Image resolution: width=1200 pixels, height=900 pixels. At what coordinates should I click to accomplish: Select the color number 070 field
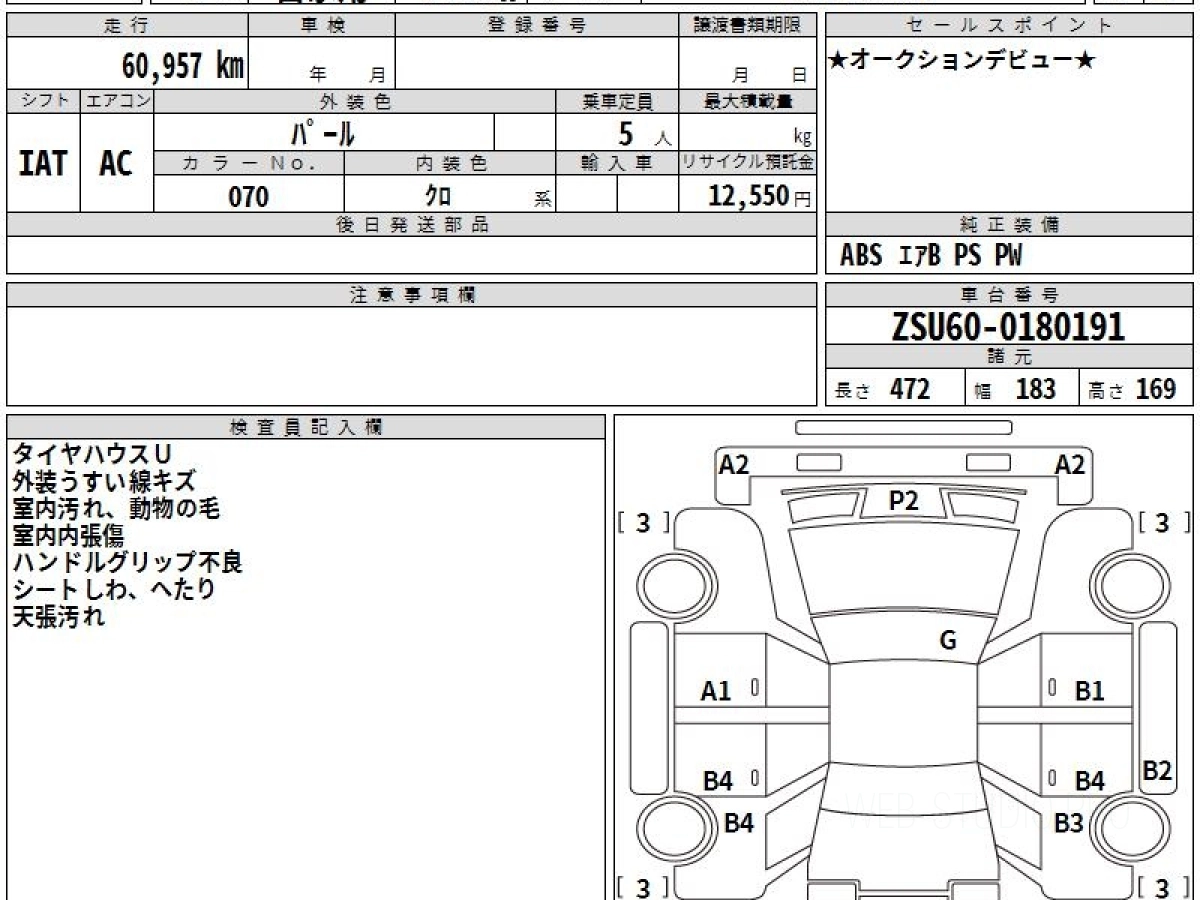[x=249, y=197]
